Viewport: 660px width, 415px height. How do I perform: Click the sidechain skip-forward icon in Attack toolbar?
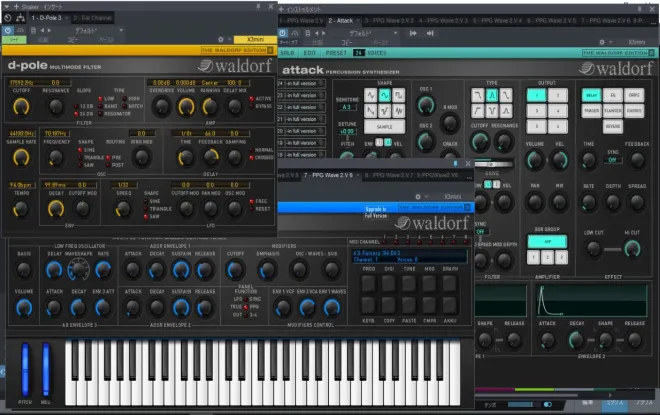click(x=413, y=33)
